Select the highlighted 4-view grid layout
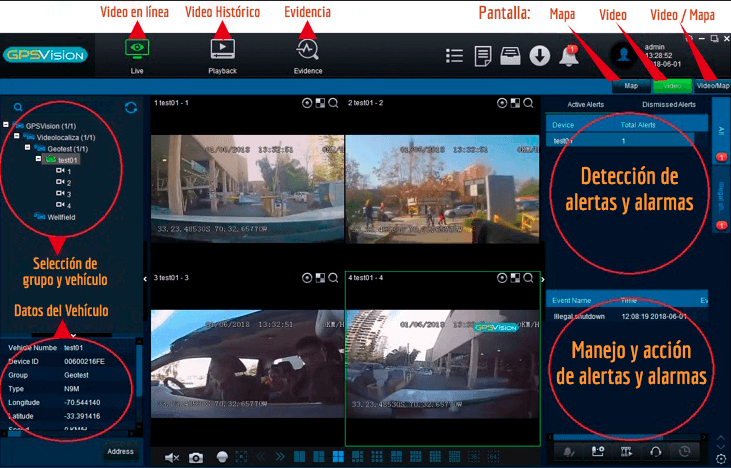Viewport: 731px width, 468px height. (x=338, y=456)
